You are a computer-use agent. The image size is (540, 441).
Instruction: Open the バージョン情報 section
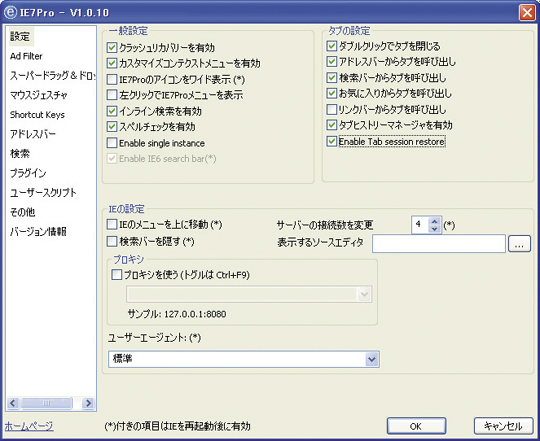coord(38,232)
